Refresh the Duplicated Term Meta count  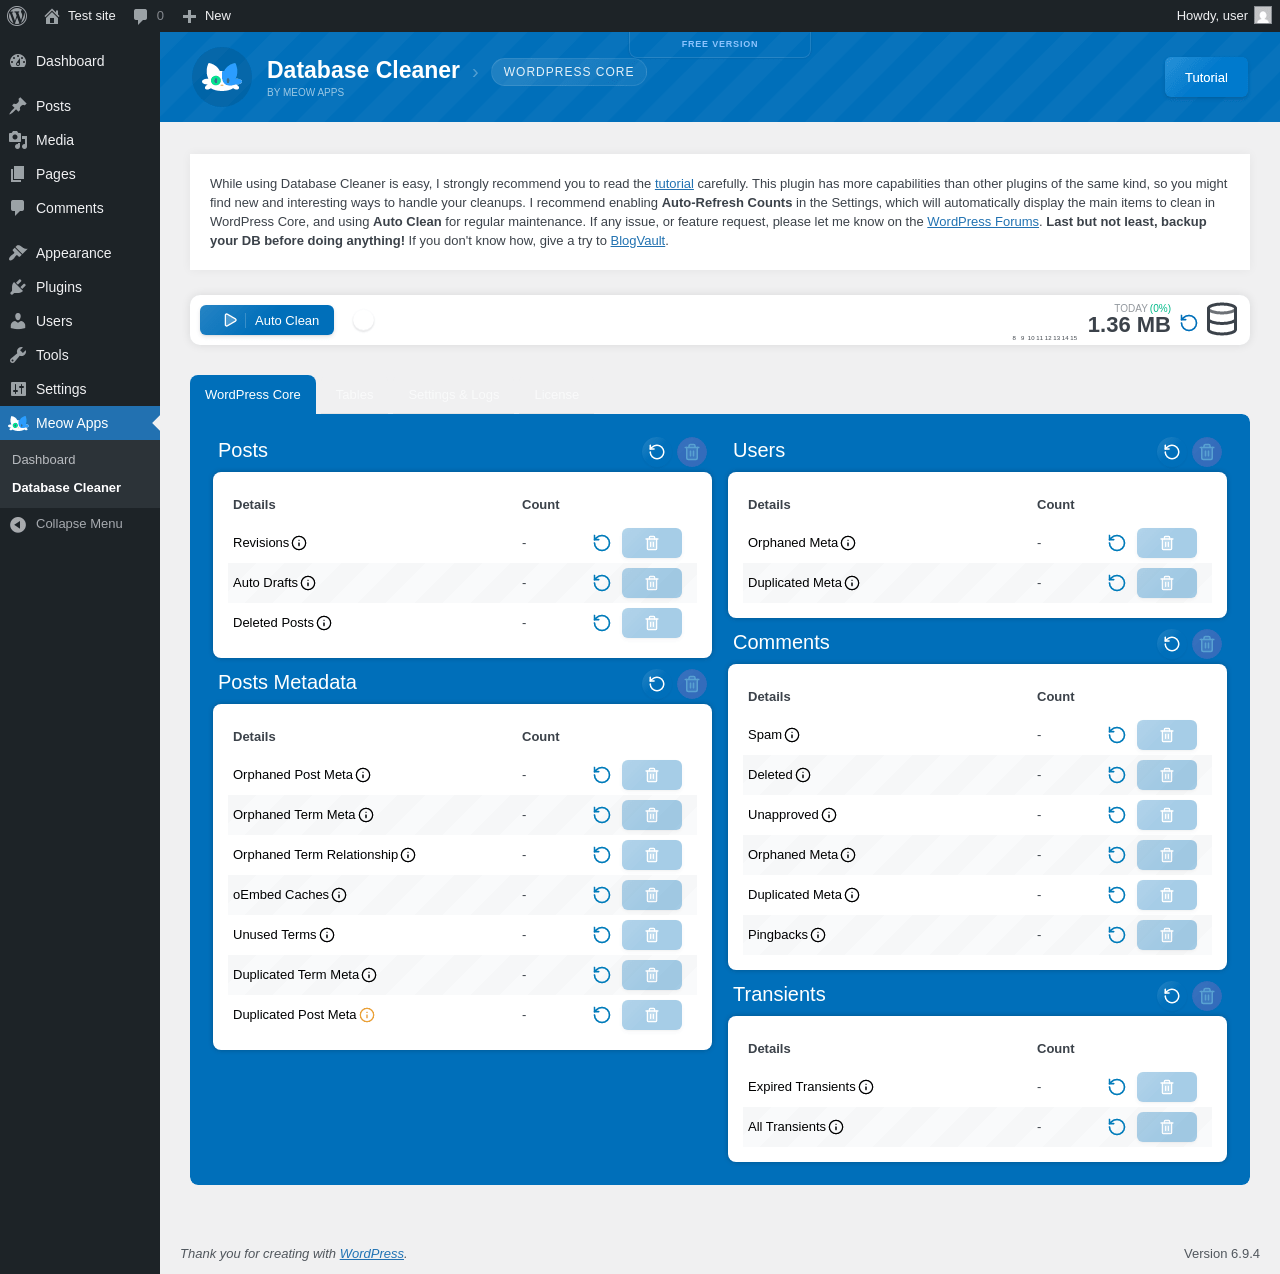602,975
